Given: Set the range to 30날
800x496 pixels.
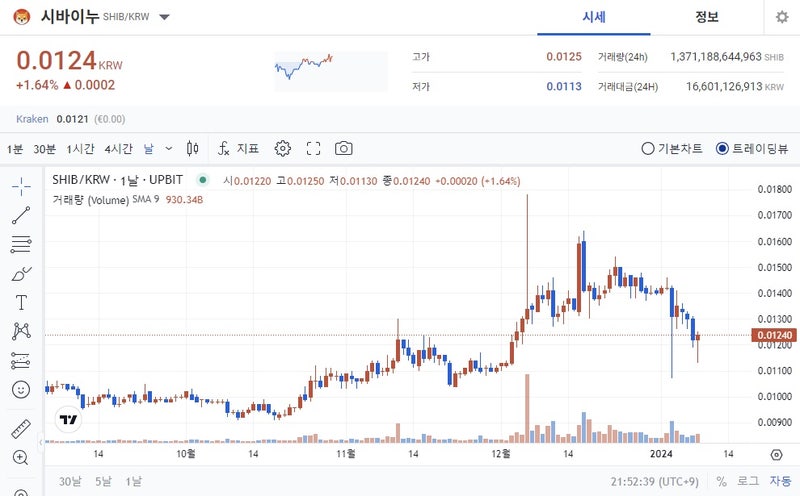Looking at the screenshot, I should pyautogui.click(x=70, y=481).
